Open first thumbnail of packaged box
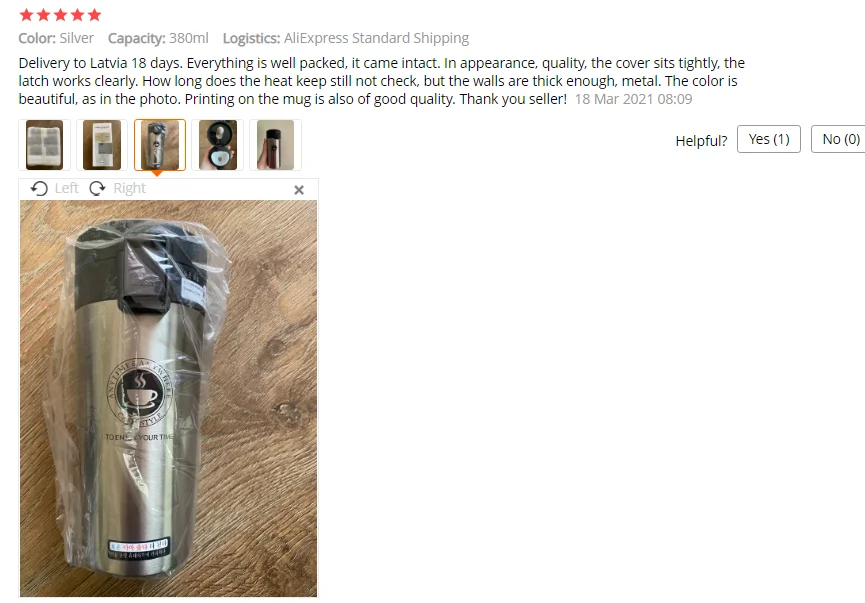865x603 pixels. (45, 145)
